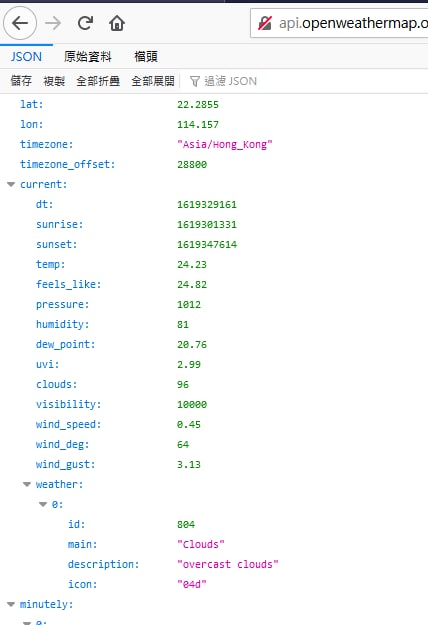
Task: Switch to the JSON tab
Action: click(x=26, y=57)
